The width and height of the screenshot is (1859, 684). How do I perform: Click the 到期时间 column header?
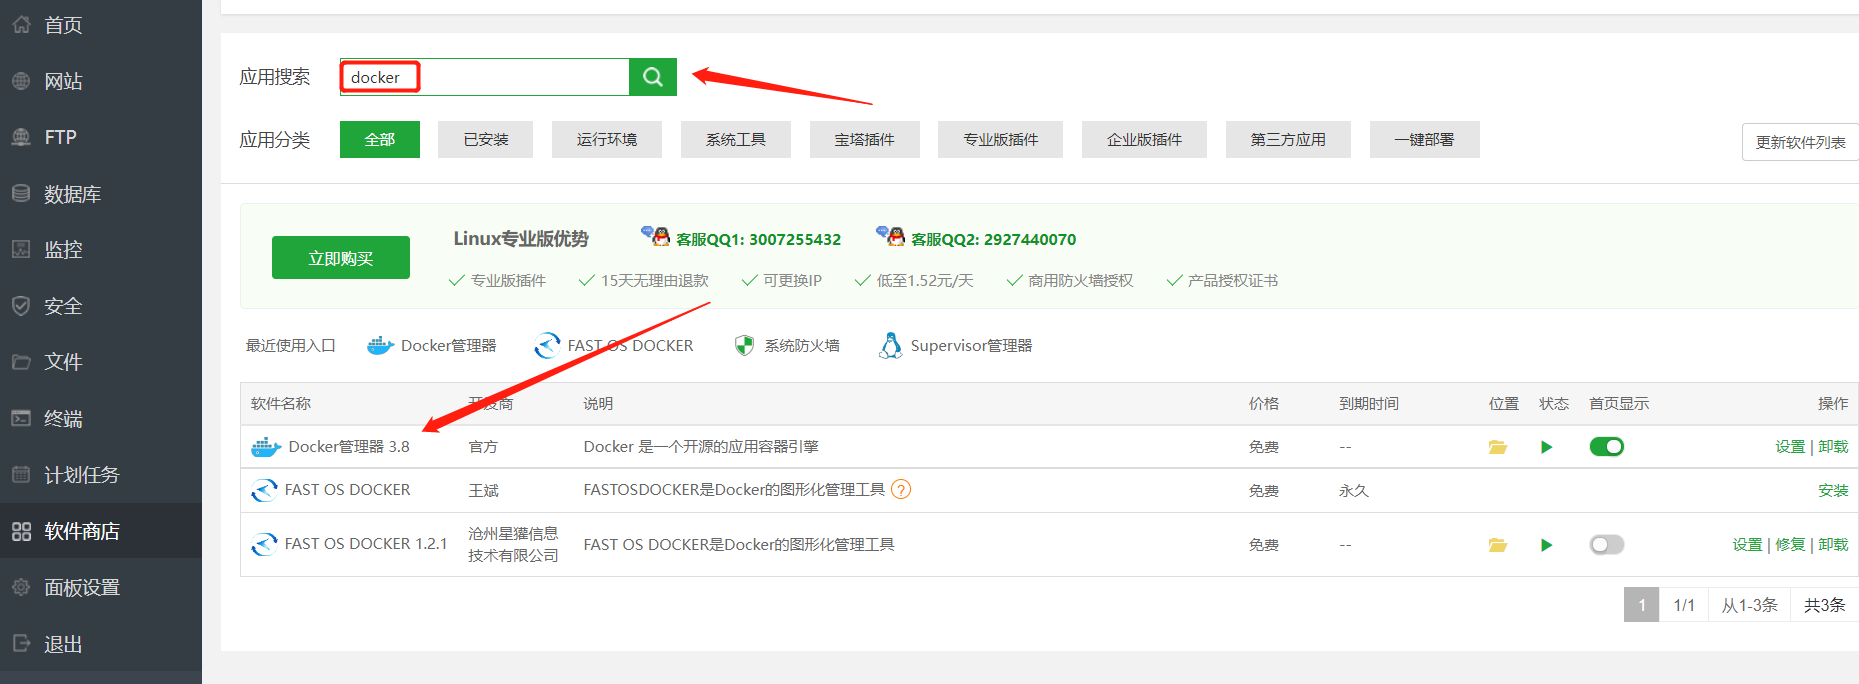pyautogui.click(x=1369, y=404)
